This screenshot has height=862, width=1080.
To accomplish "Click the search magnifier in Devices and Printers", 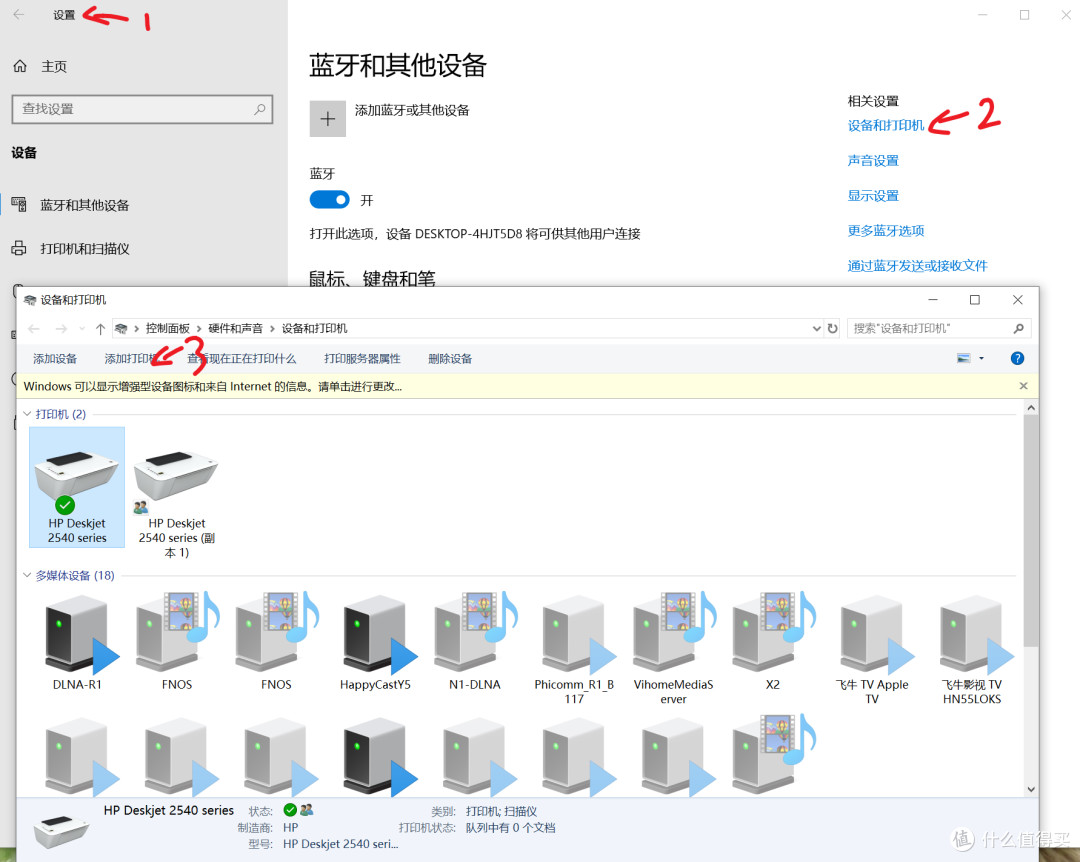I will click(x=1019, y=329).
